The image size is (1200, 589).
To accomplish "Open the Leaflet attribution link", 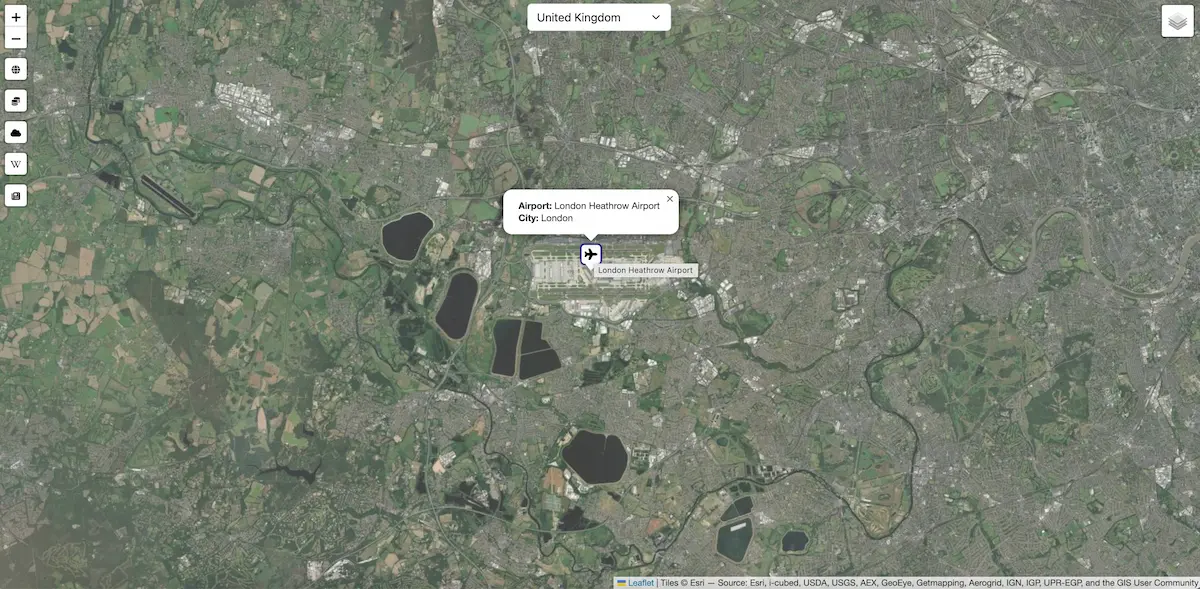I will [x=640, y=583].
